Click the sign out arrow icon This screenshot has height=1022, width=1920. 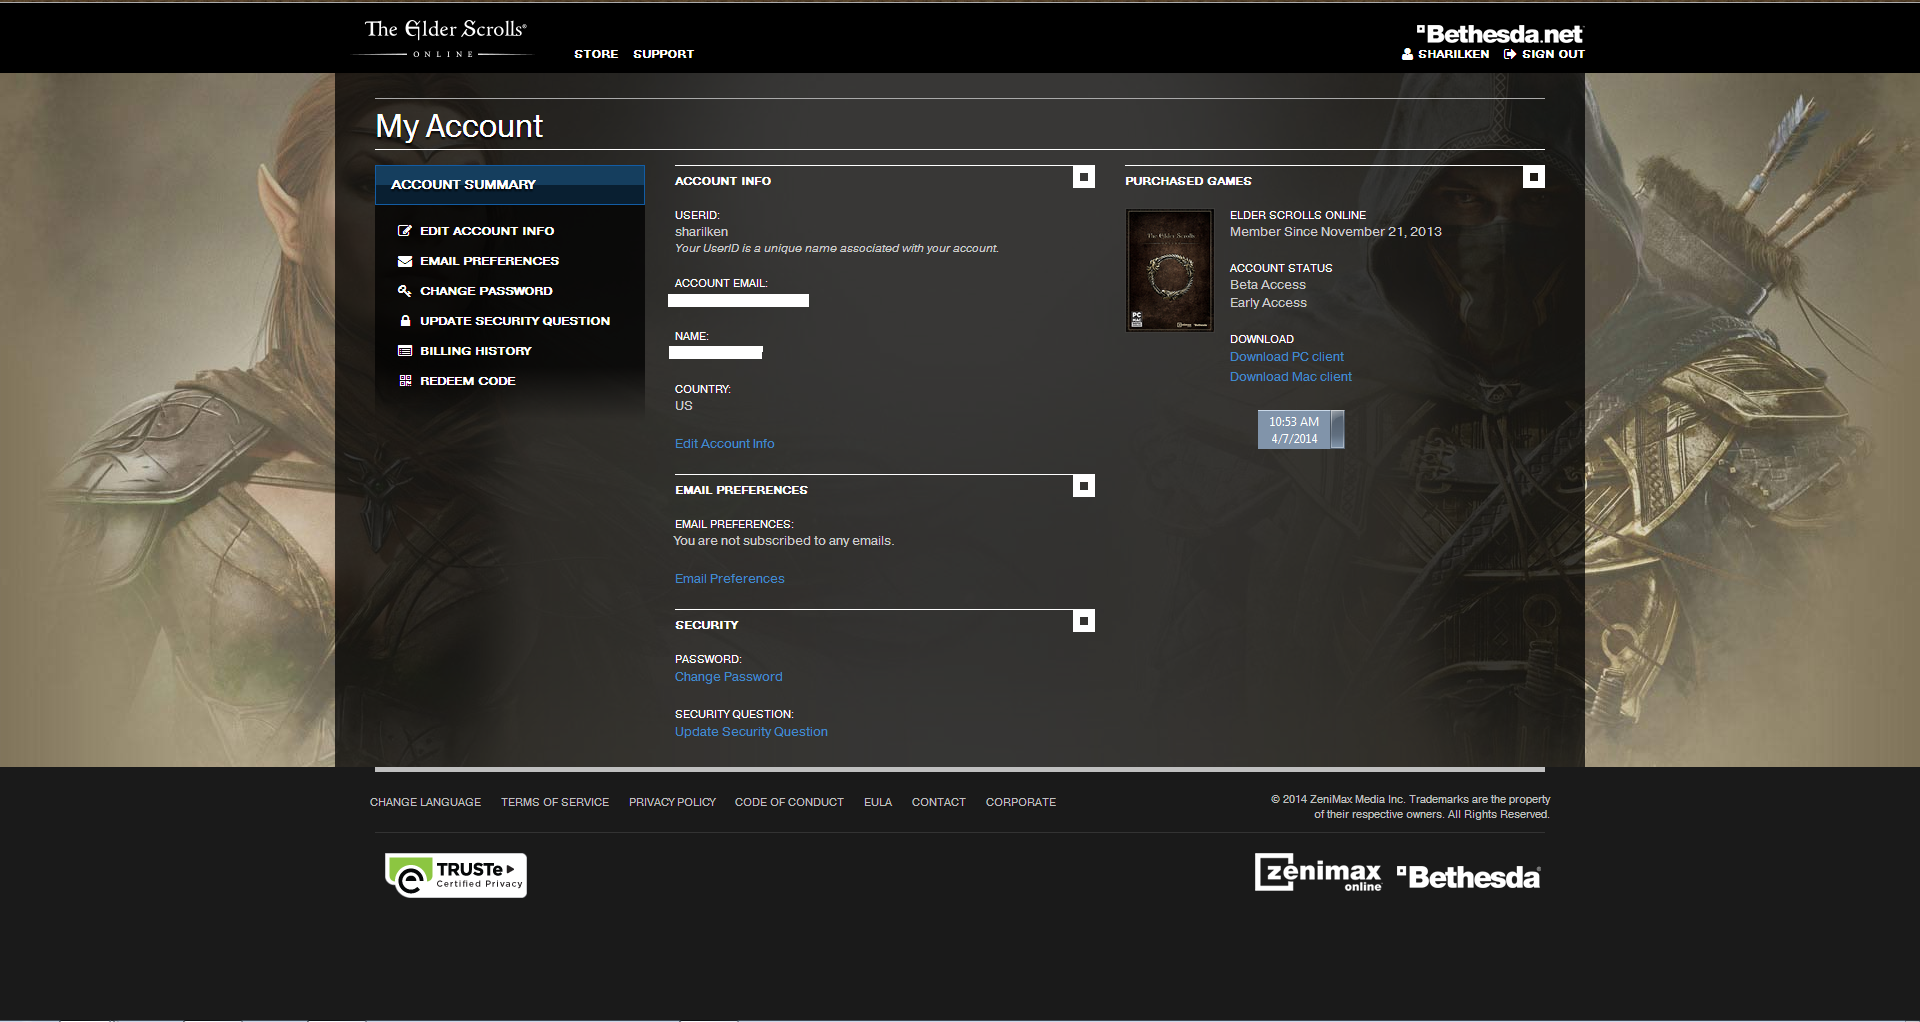[1510, 54]
